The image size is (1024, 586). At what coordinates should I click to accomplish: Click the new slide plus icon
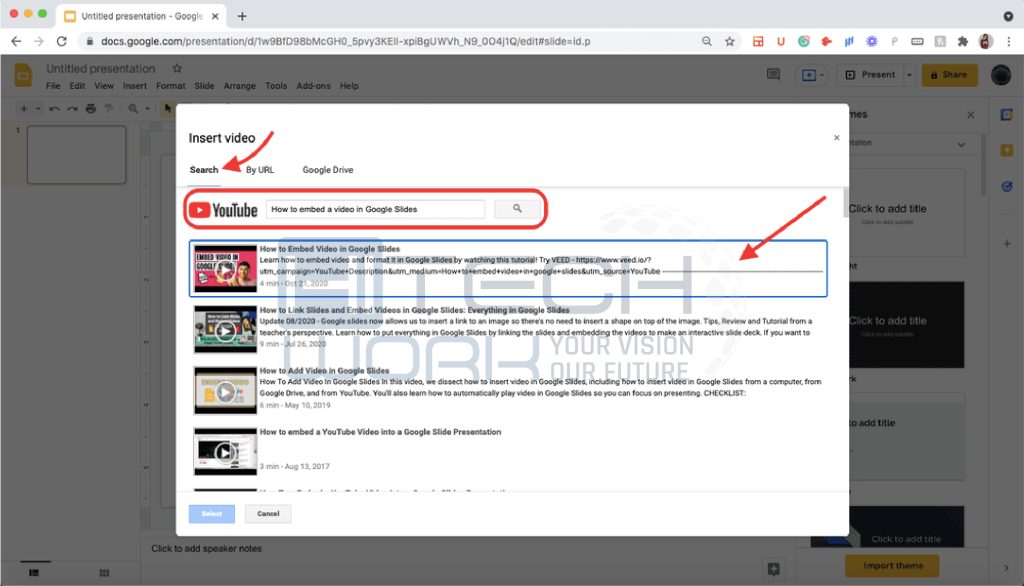(24, 108)
